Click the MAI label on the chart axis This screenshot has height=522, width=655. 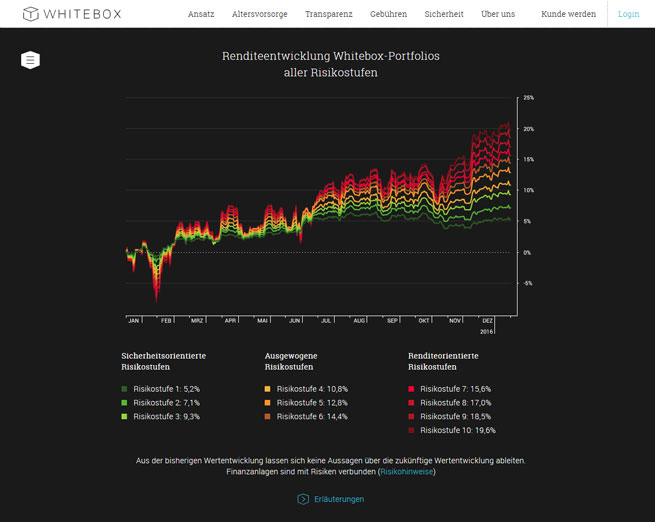click(x=262, y=321)
